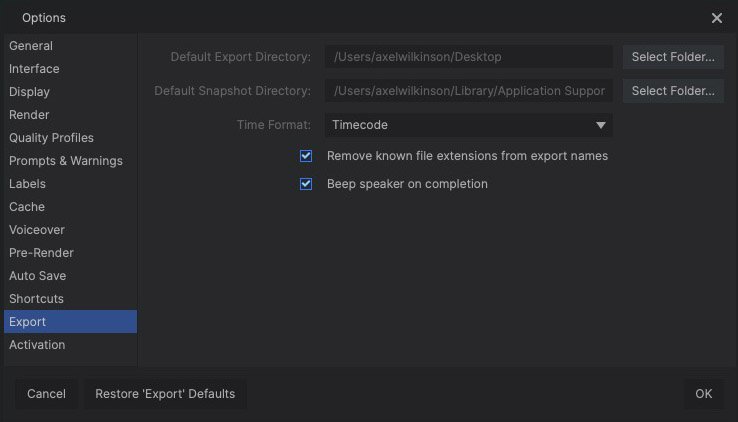This screenshot has height=422, width=738.
Task: Open the Time Format dropdown
Action: (468, 125)
